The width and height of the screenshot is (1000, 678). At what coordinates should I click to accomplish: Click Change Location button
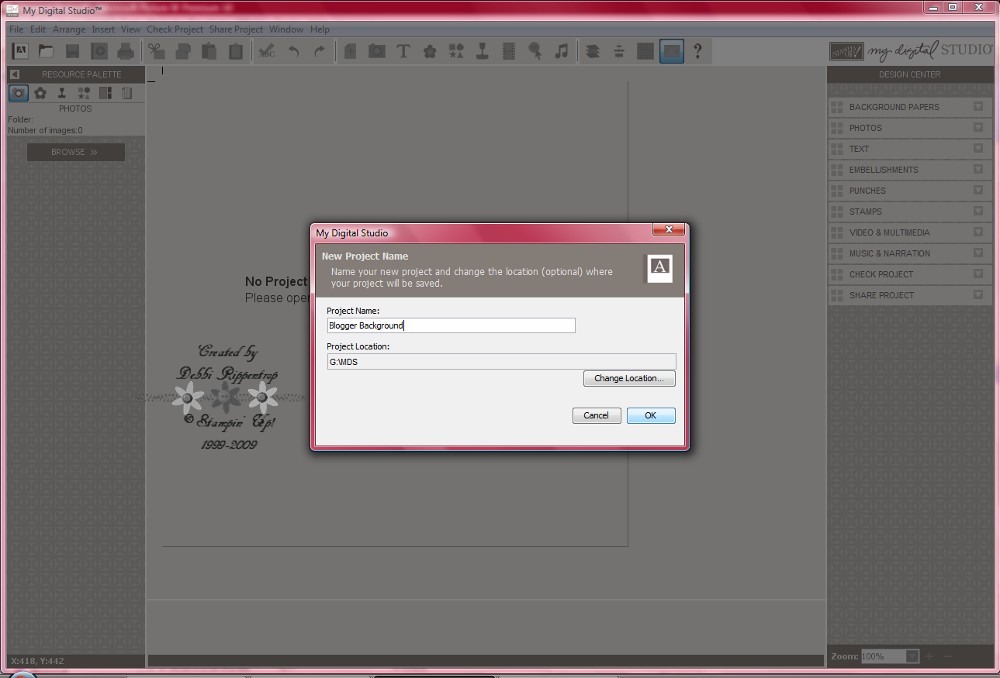[x=629, y=378]
